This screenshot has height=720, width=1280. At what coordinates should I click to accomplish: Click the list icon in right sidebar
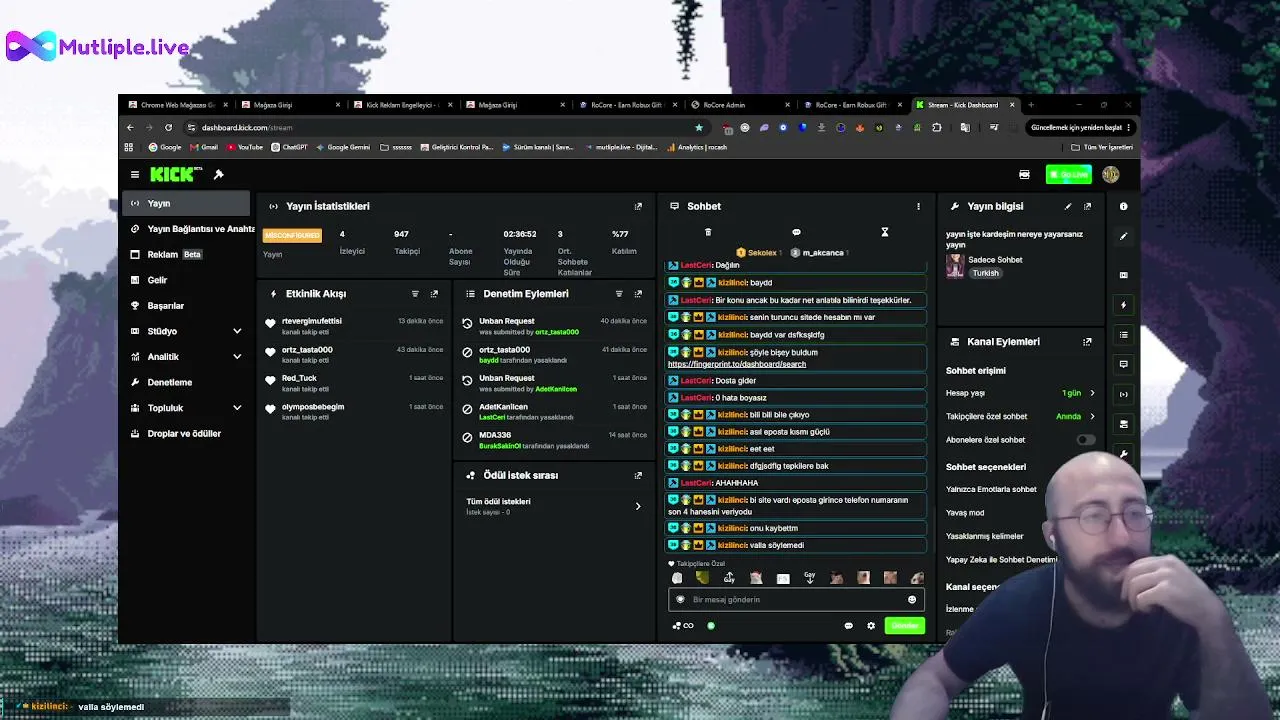[1123, 335]
